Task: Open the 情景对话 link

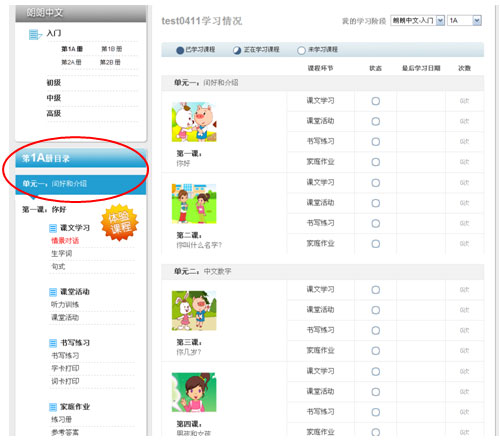Action: point(65,241)
